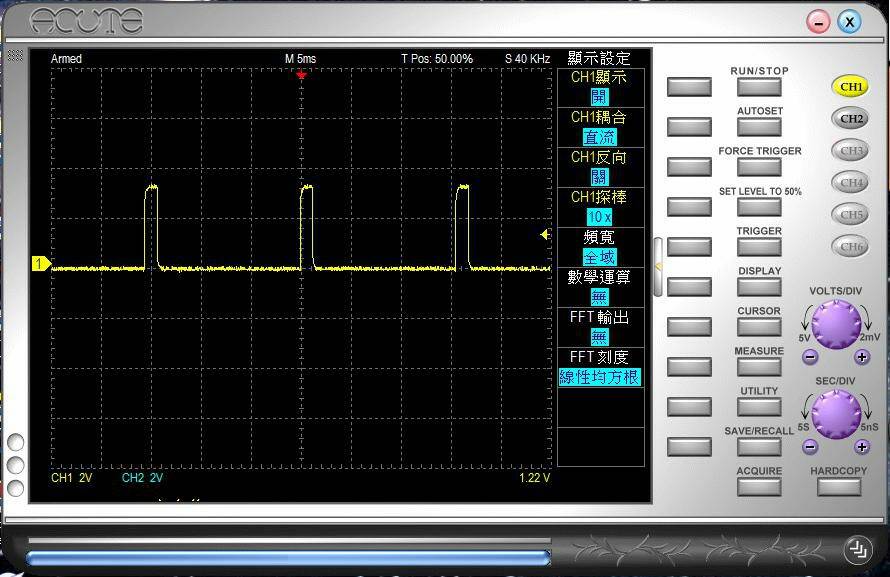This screenshot has height=577, width=890.
Task: Click the minus button under SEC/DIV
Action: pyautogui.click(x=811, y=447)
